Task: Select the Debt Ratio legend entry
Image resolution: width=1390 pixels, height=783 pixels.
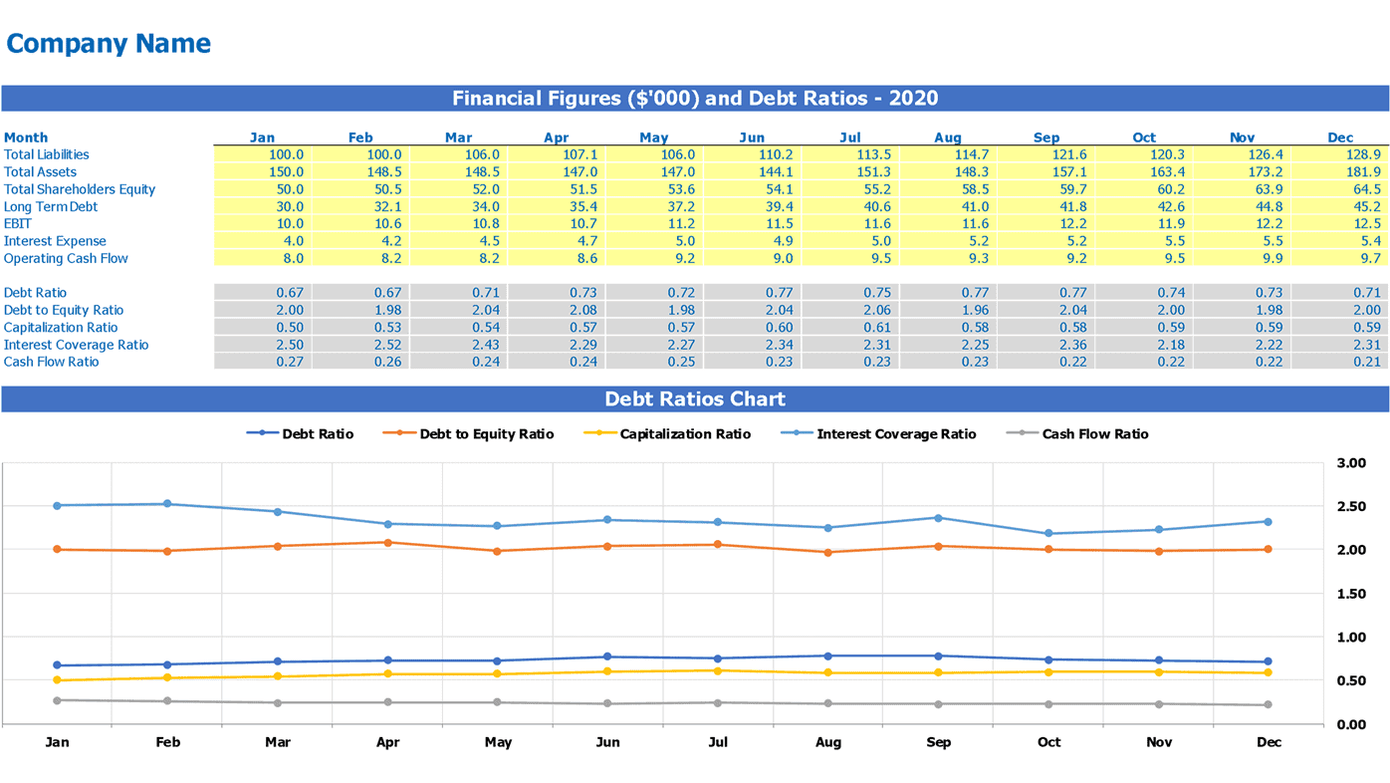Action: (x=300, y=434)
